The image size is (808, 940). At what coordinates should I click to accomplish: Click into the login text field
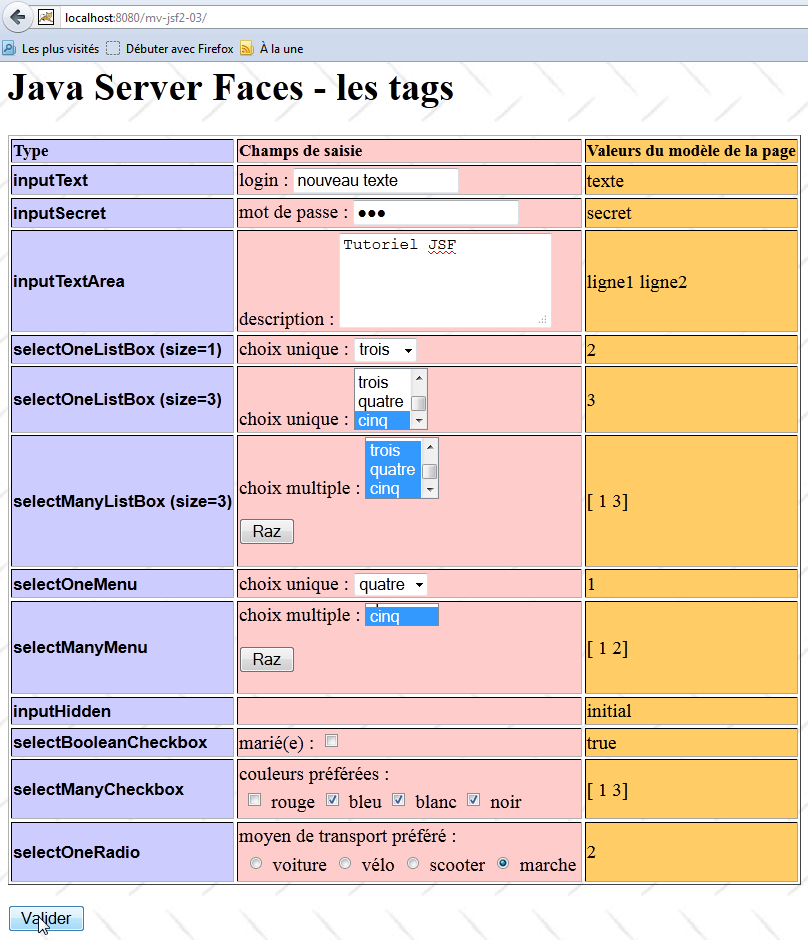[375, 181]
